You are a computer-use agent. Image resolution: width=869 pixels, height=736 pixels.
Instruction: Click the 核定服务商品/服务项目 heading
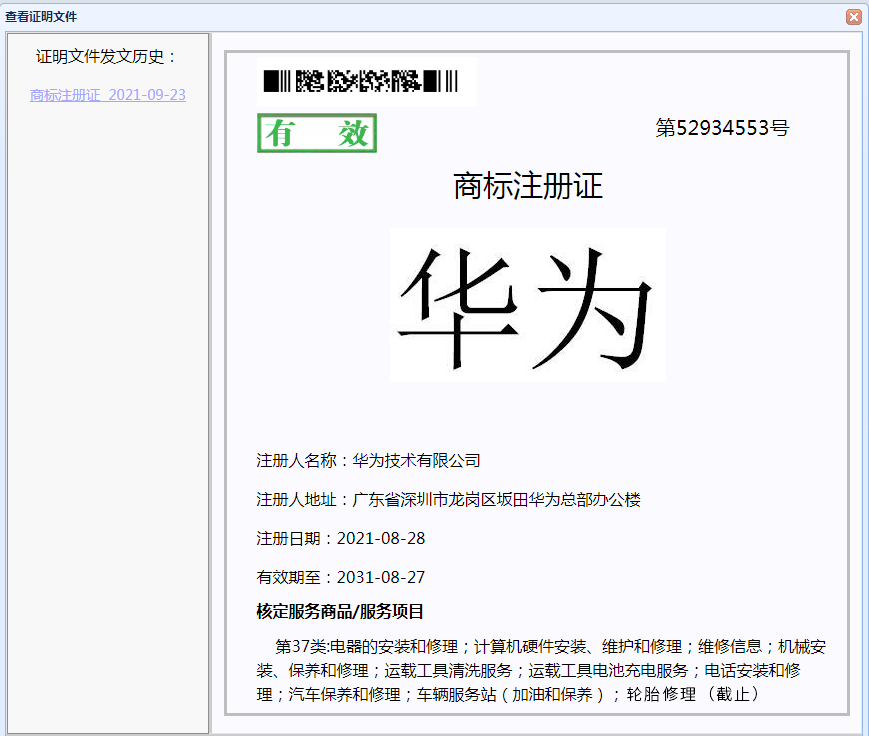pos(340,612)
